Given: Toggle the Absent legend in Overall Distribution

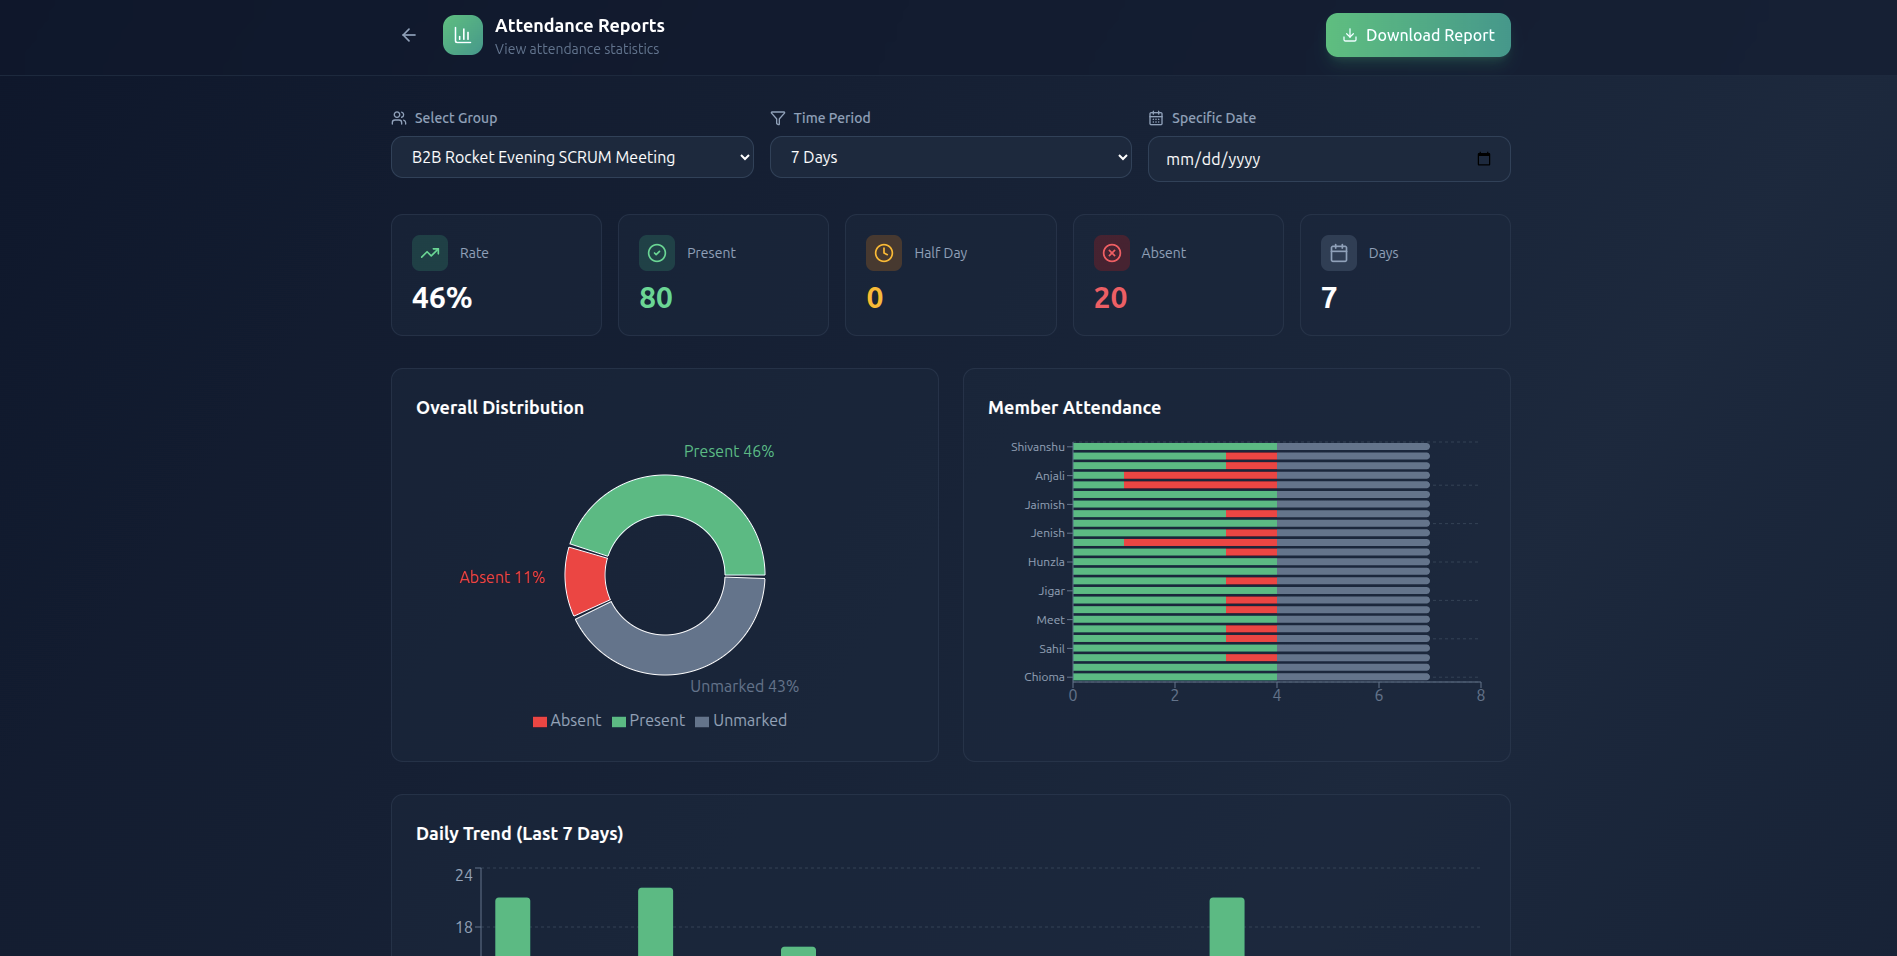Looking at the screenshot, I should point(567,720).
